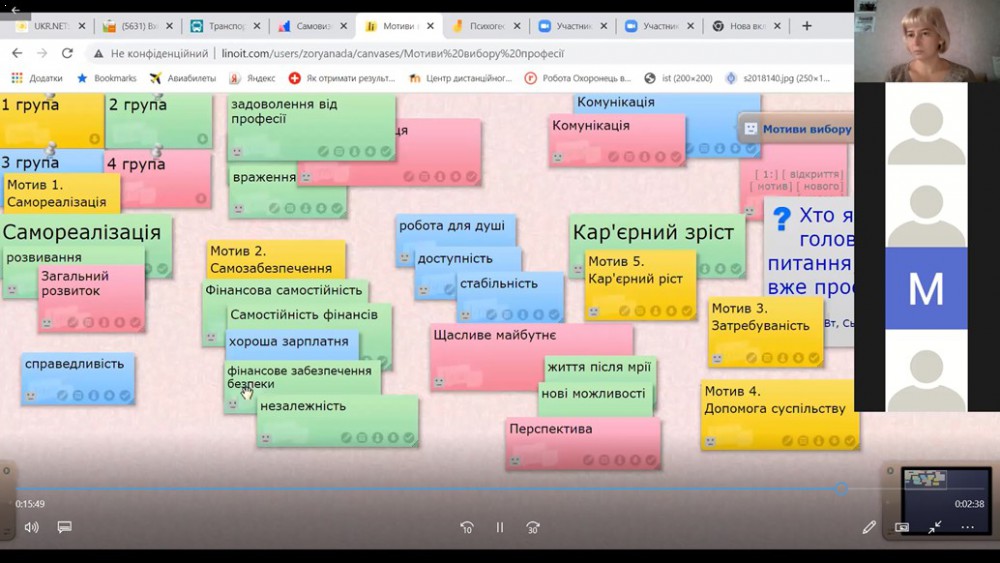Click checkmark icon on Перспектива note

point(651,460)
